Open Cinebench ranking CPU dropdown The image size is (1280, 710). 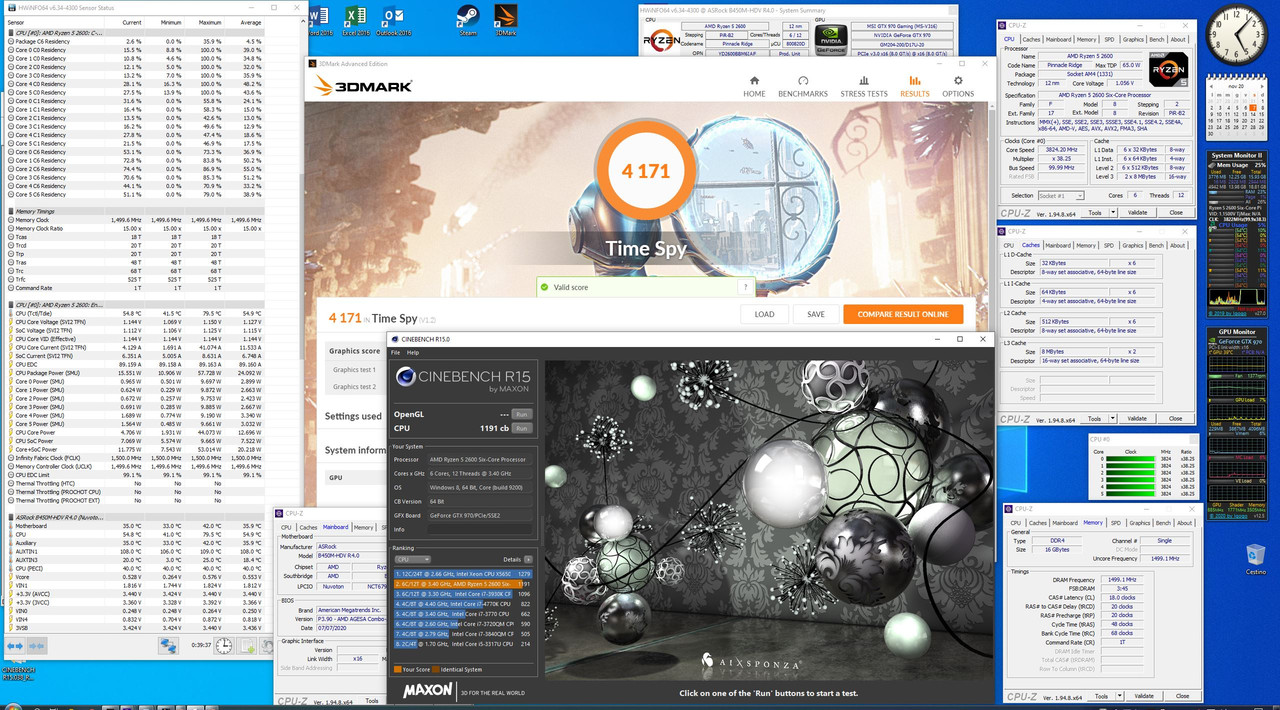pyautogui.click(x=412, y=559)
